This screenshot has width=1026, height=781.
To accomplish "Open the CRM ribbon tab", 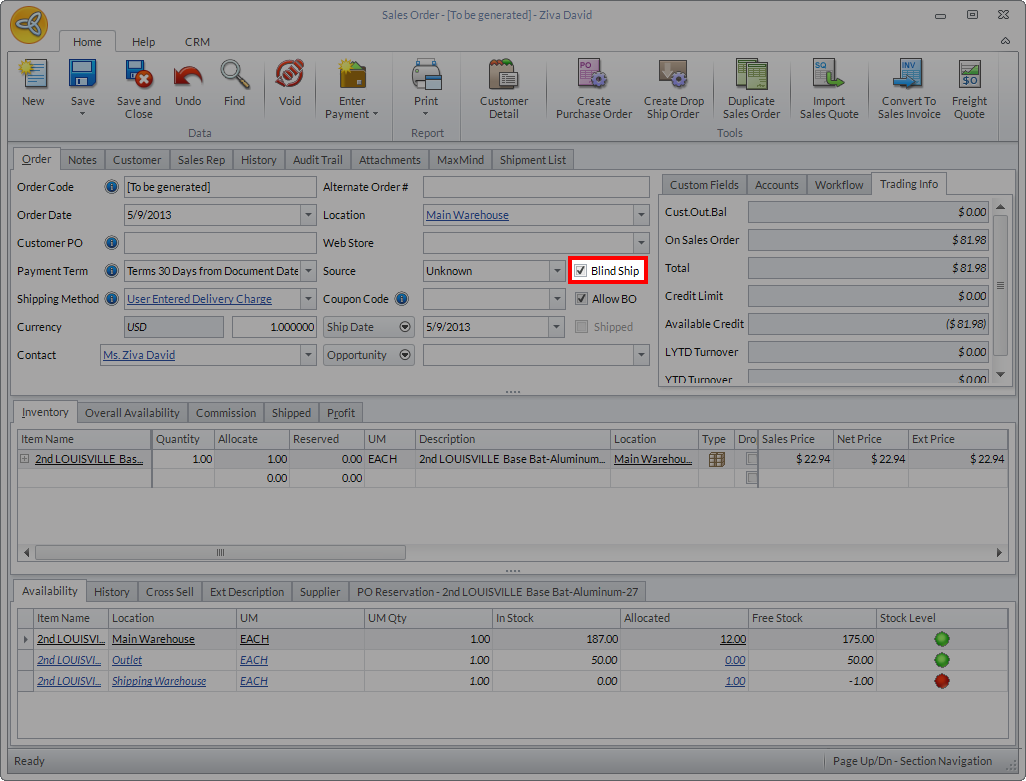I will pyautogui.click(x=197, y=42).
